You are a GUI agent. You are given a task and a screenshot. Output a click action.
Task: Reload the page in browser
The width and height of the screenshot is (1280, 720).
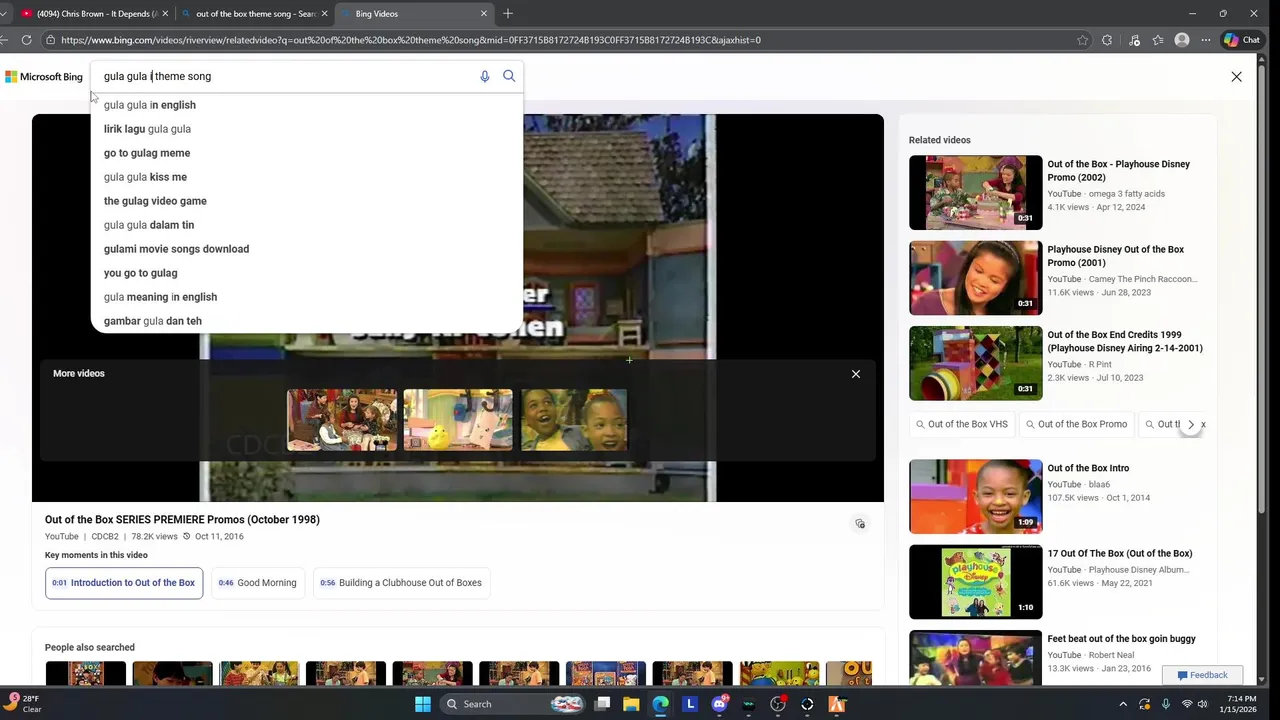[x=26, y=40]
